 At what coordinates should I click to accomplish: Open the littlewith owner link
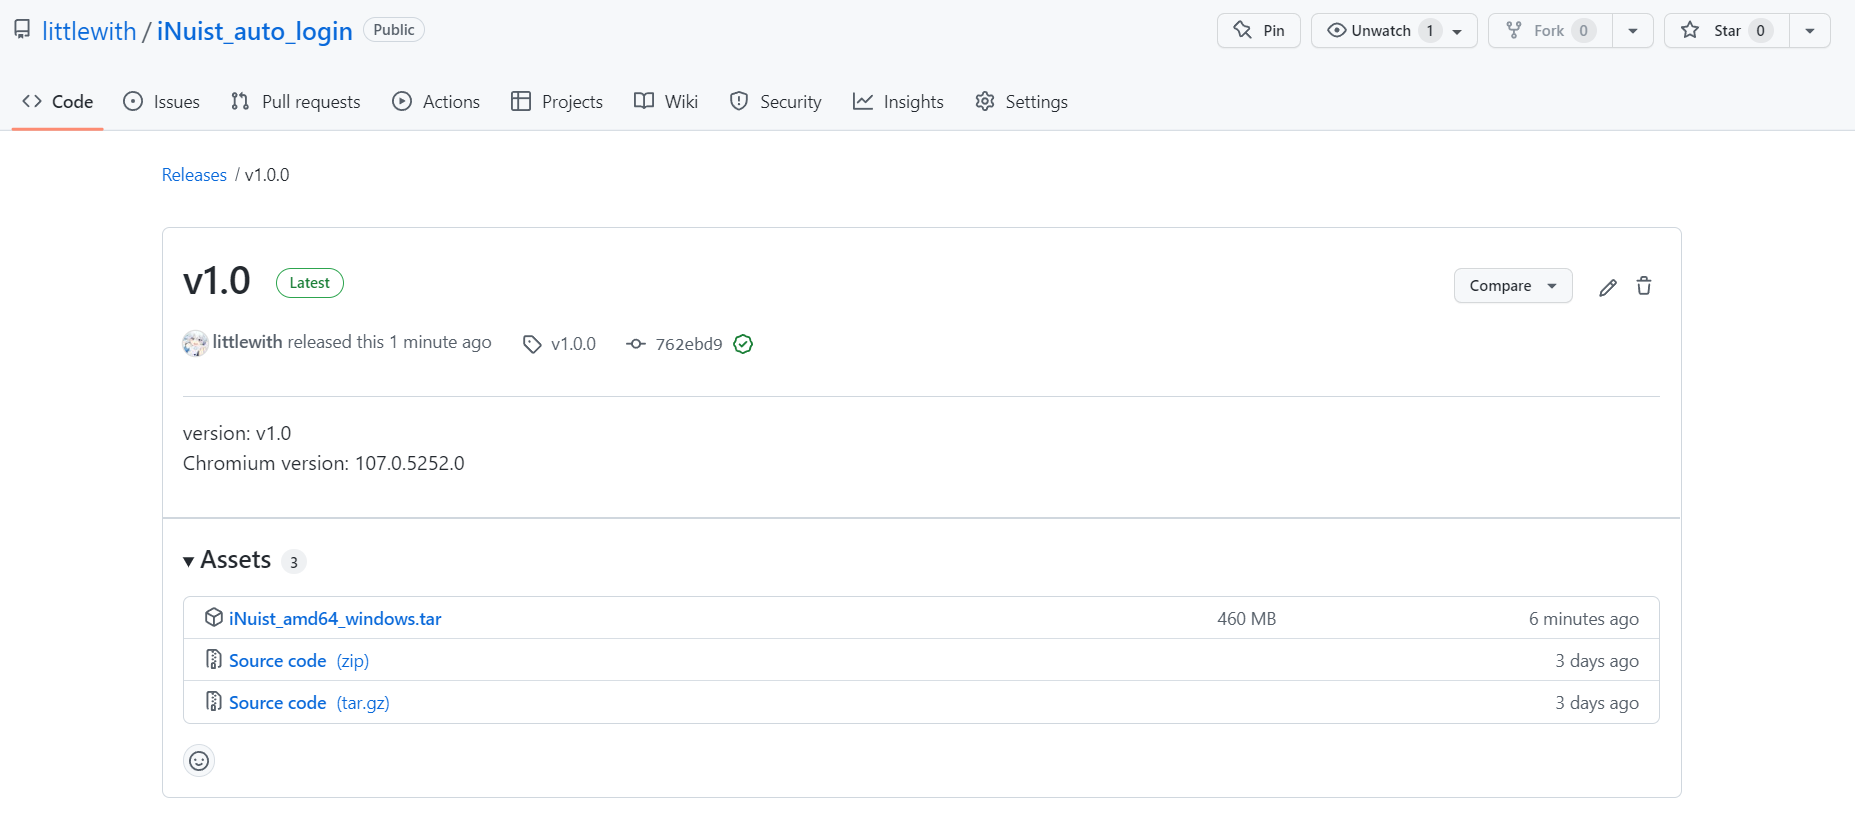point(89,31)
